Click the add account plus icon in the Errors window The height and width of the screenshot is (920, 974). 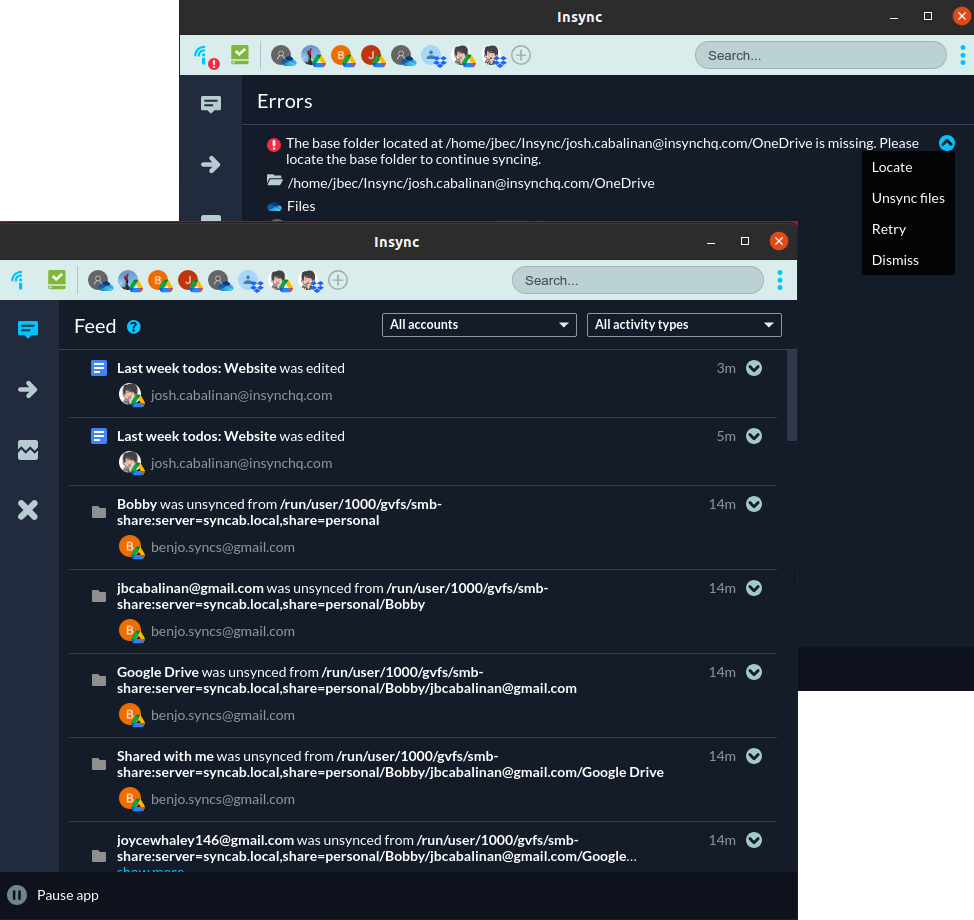pyautogui.click(x=521, y=55)
